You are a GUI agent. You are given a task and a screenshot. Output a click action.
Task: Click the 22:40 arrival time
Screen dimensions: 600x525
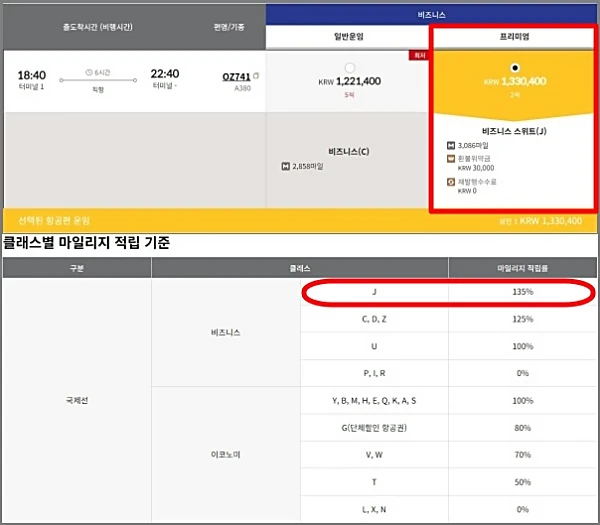point(165,73)
